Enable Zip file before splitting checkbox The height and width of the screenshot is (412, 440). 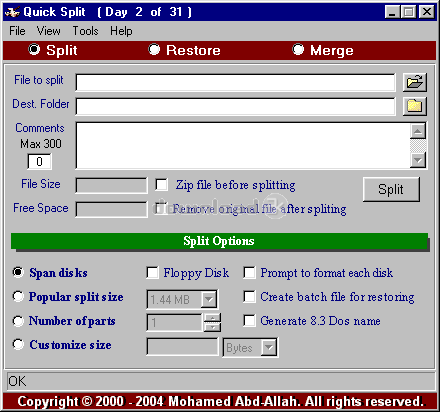pos(162,185)
